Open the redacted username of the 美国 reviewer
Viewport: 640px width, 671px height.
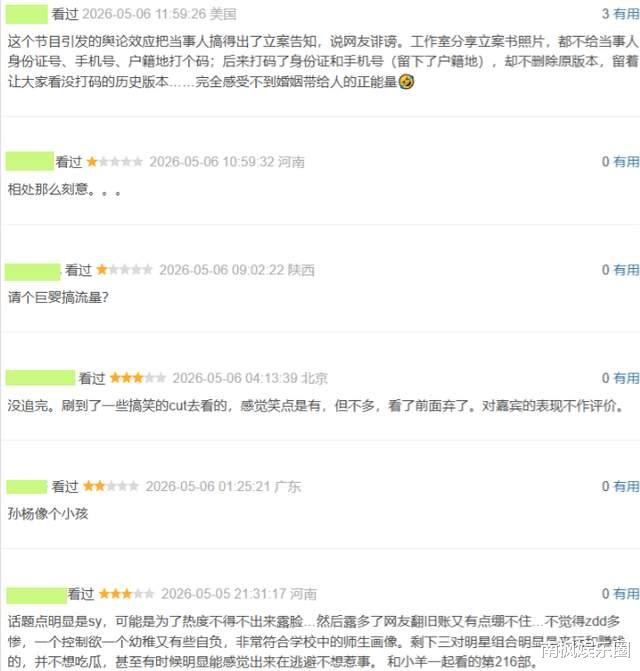pos(27,14)
